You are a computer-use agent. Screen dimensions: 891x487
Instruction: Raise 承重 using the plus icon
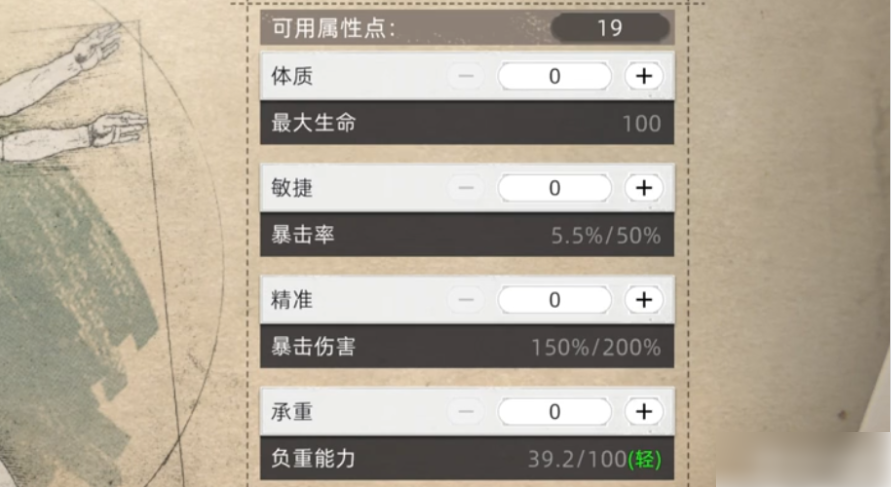(644, 411)
